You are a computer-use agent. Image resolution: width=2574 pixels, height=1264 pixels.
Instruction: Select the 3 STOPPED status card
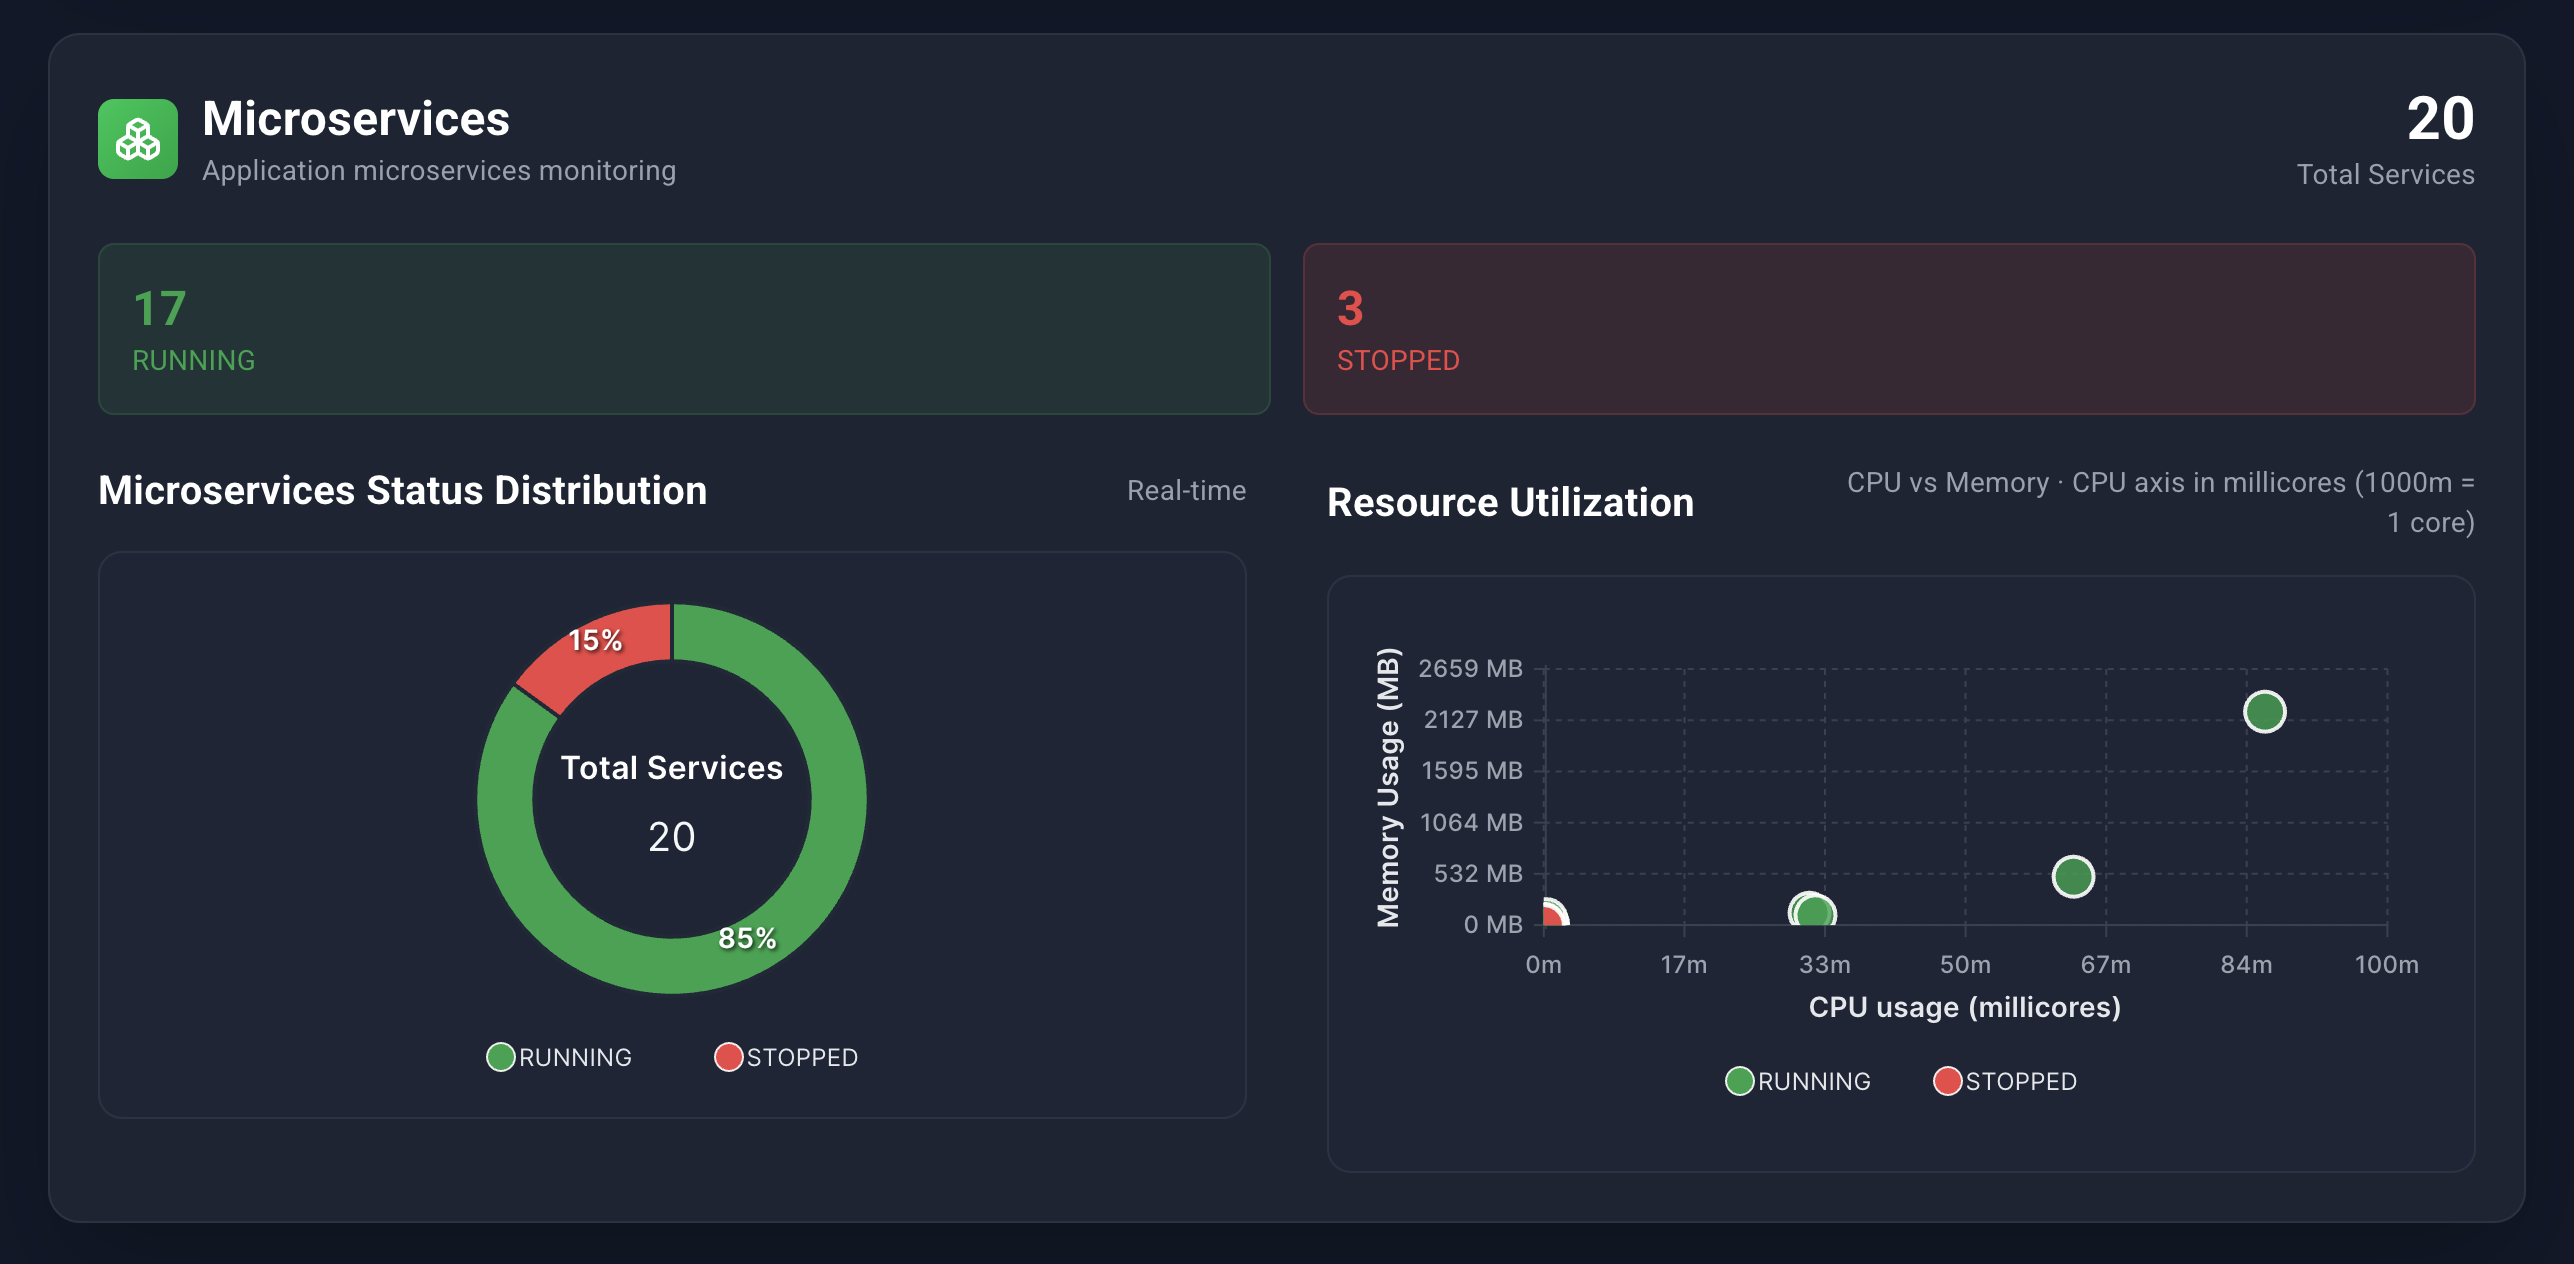click(1889, 329)
